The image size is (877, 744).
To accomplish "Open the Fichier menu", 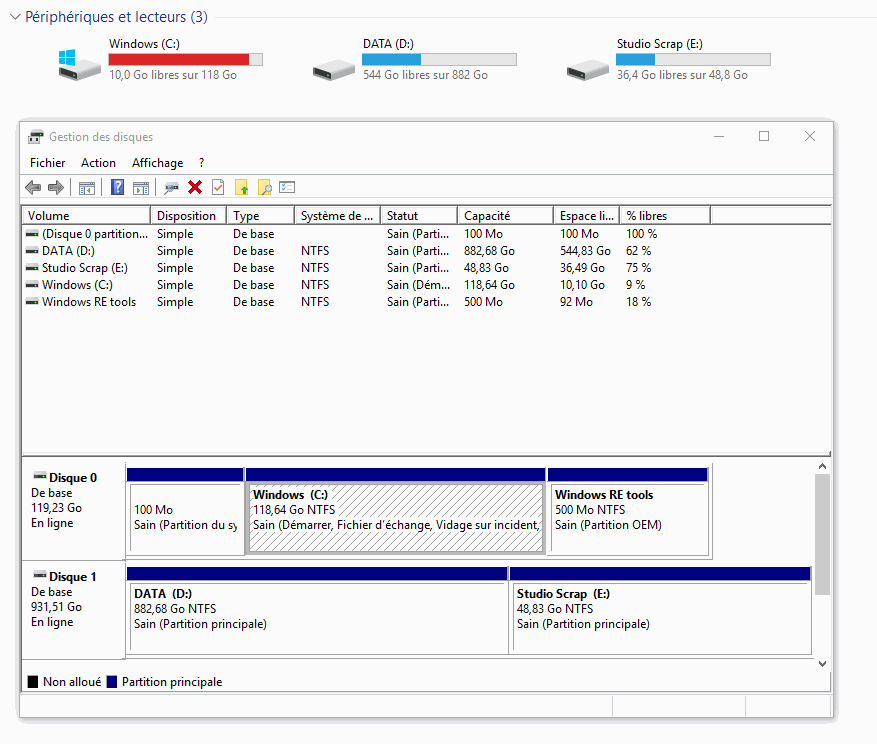I will (x=48, y=163).
